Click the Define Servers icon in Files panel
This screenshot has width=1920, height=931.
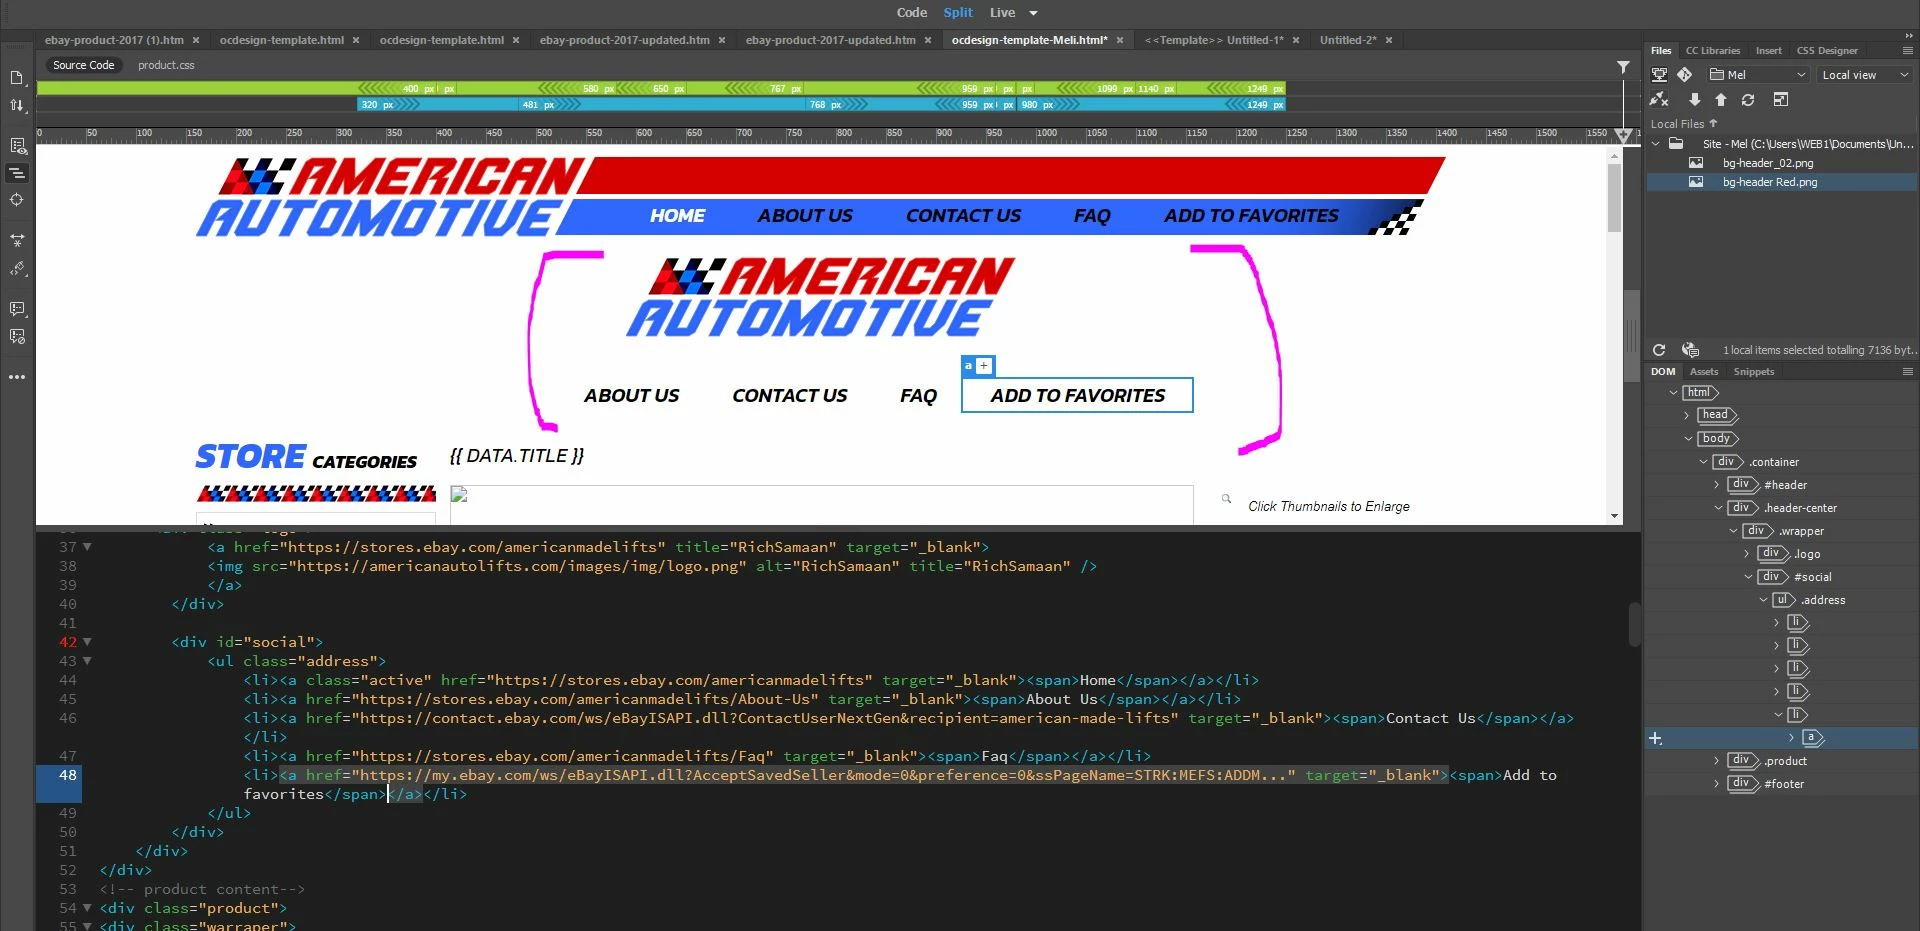pos(1659,75)
